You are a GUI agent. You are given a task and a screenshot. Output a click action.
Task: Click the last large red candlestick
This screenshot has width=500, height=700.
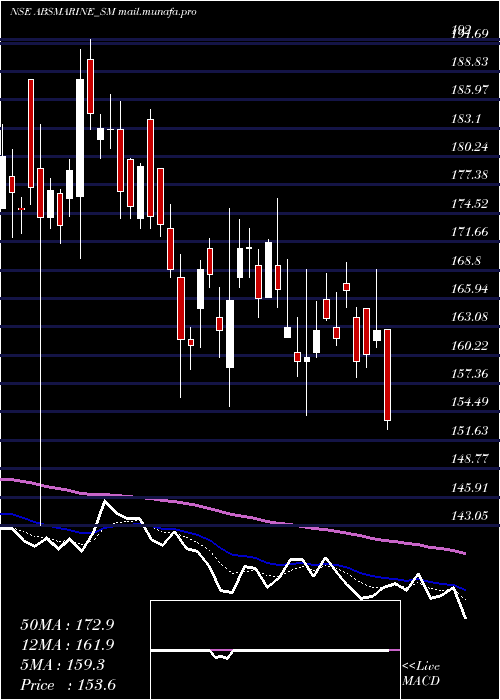click(388, 375)
